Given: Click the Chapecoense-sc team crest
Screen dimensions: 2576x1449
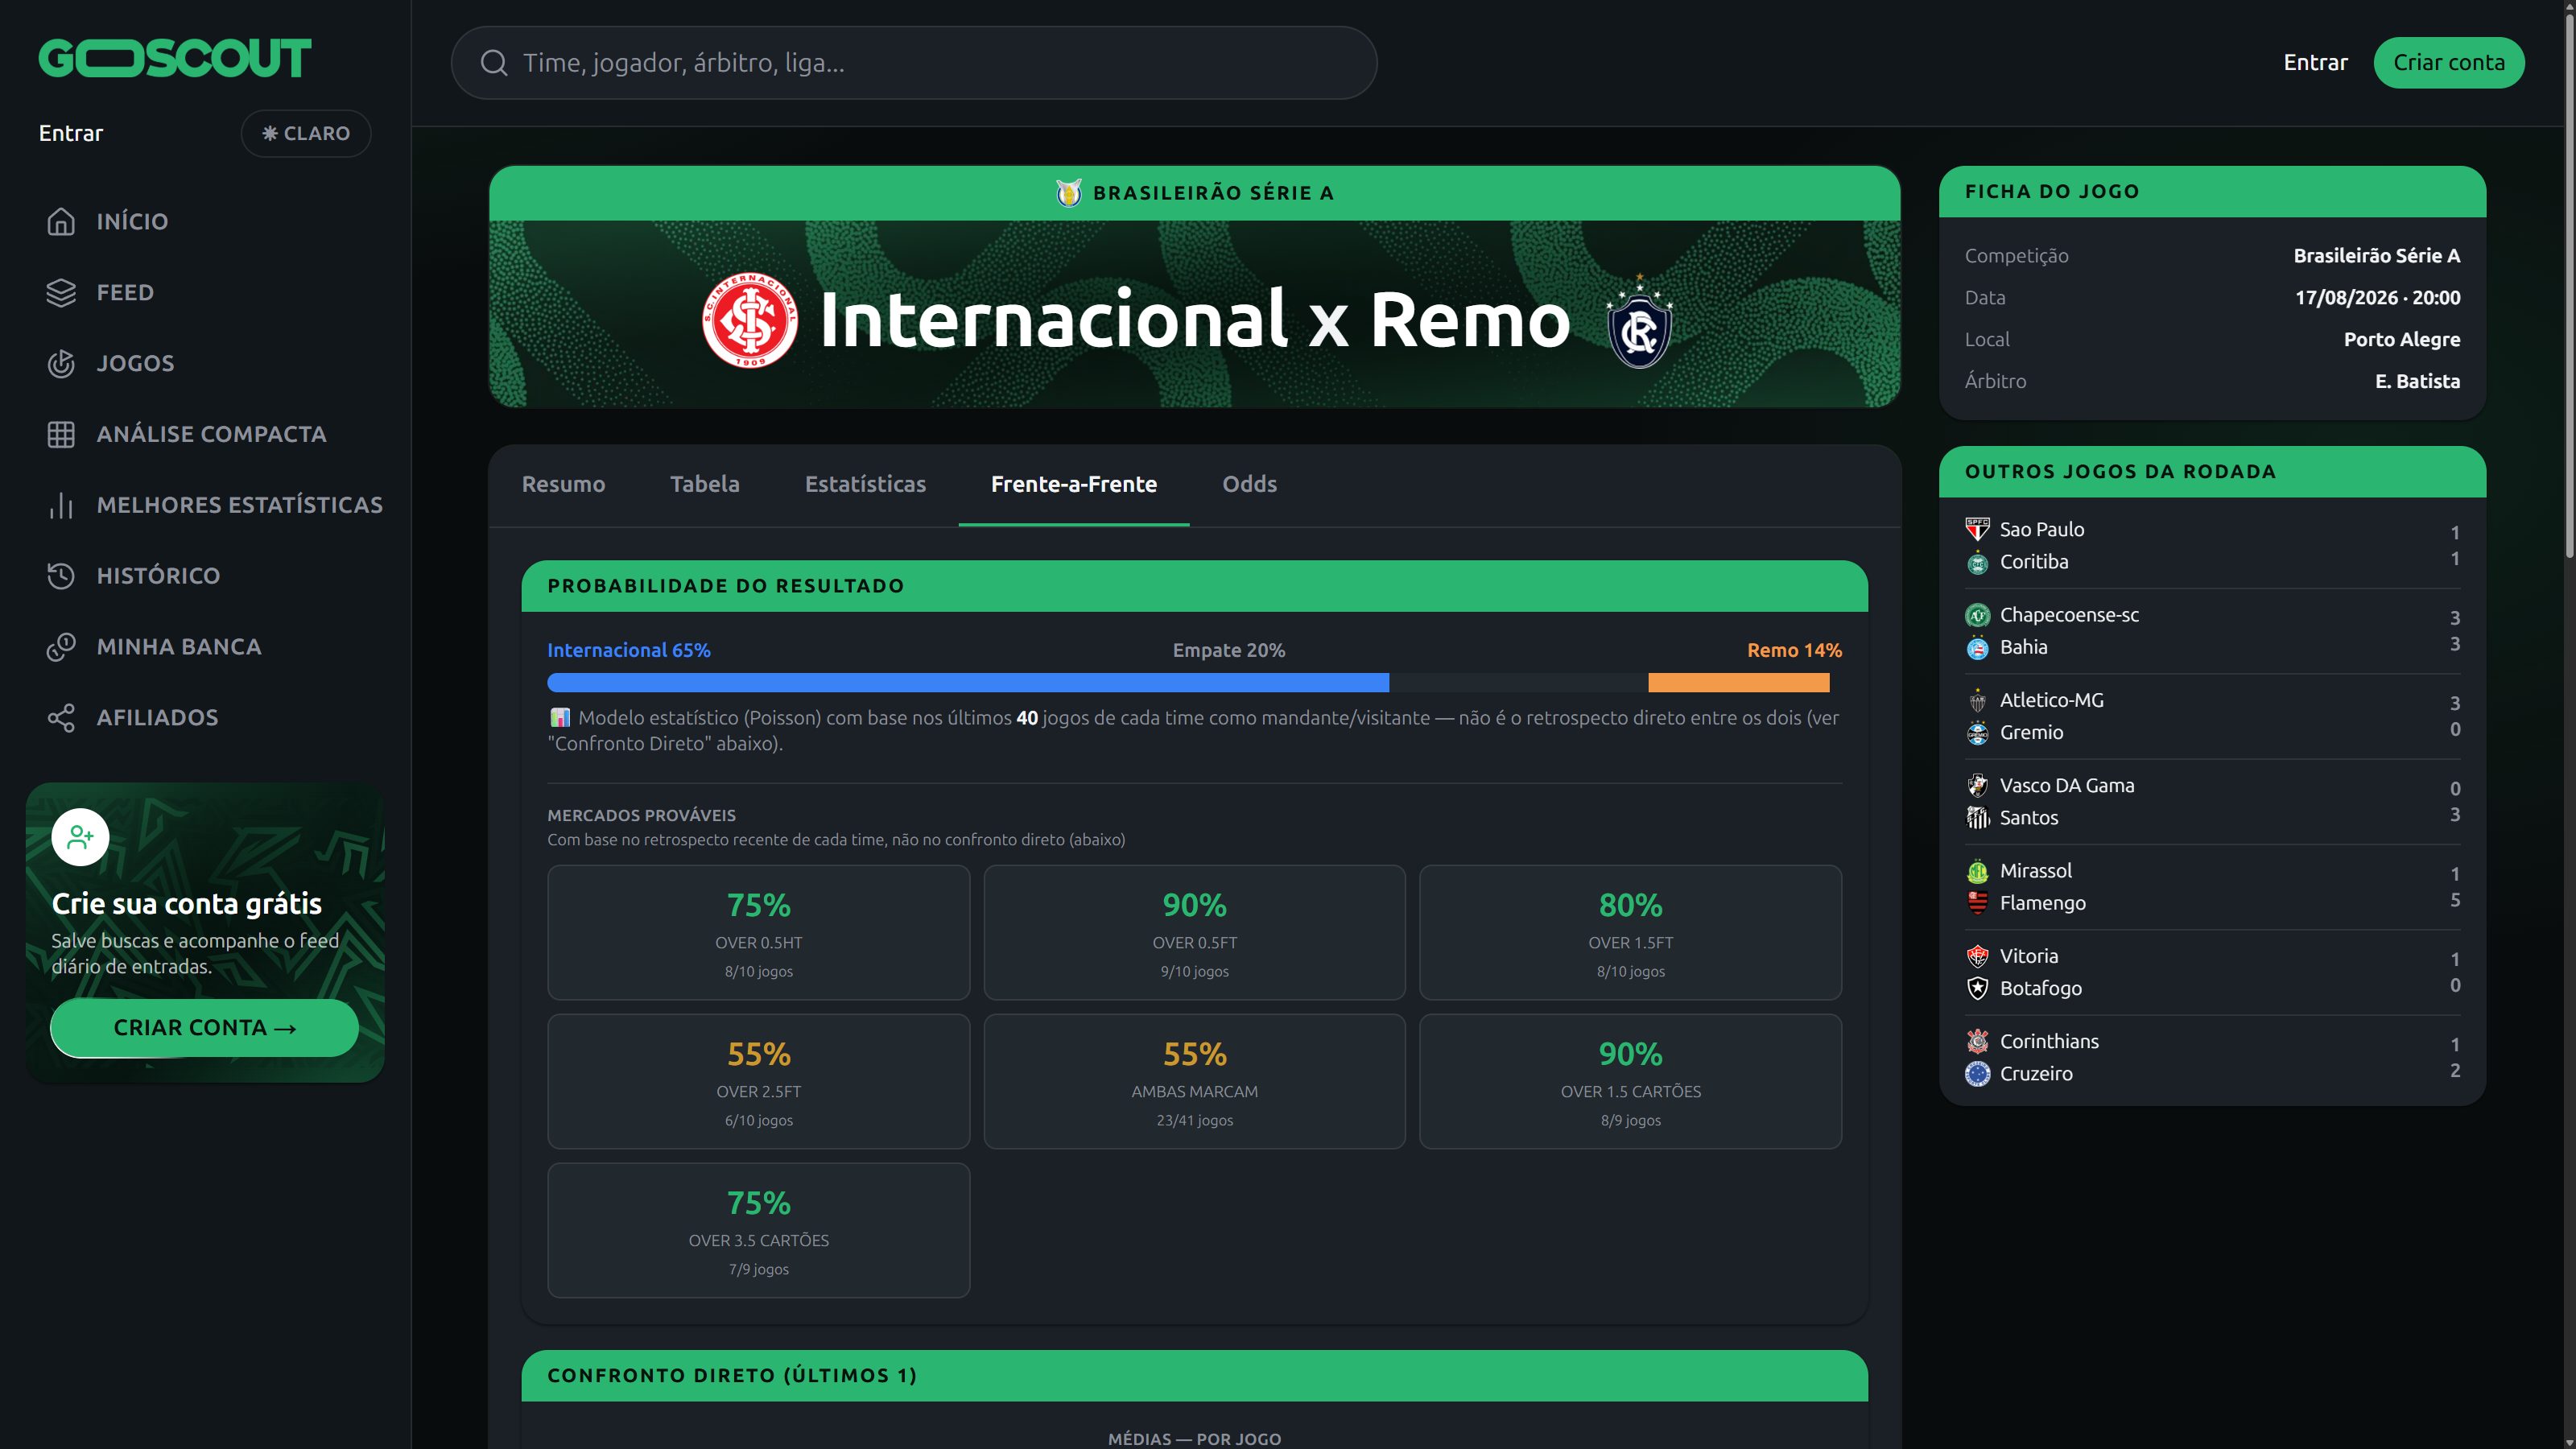Looking at the screenshot, I should [x=1977, y=615].
